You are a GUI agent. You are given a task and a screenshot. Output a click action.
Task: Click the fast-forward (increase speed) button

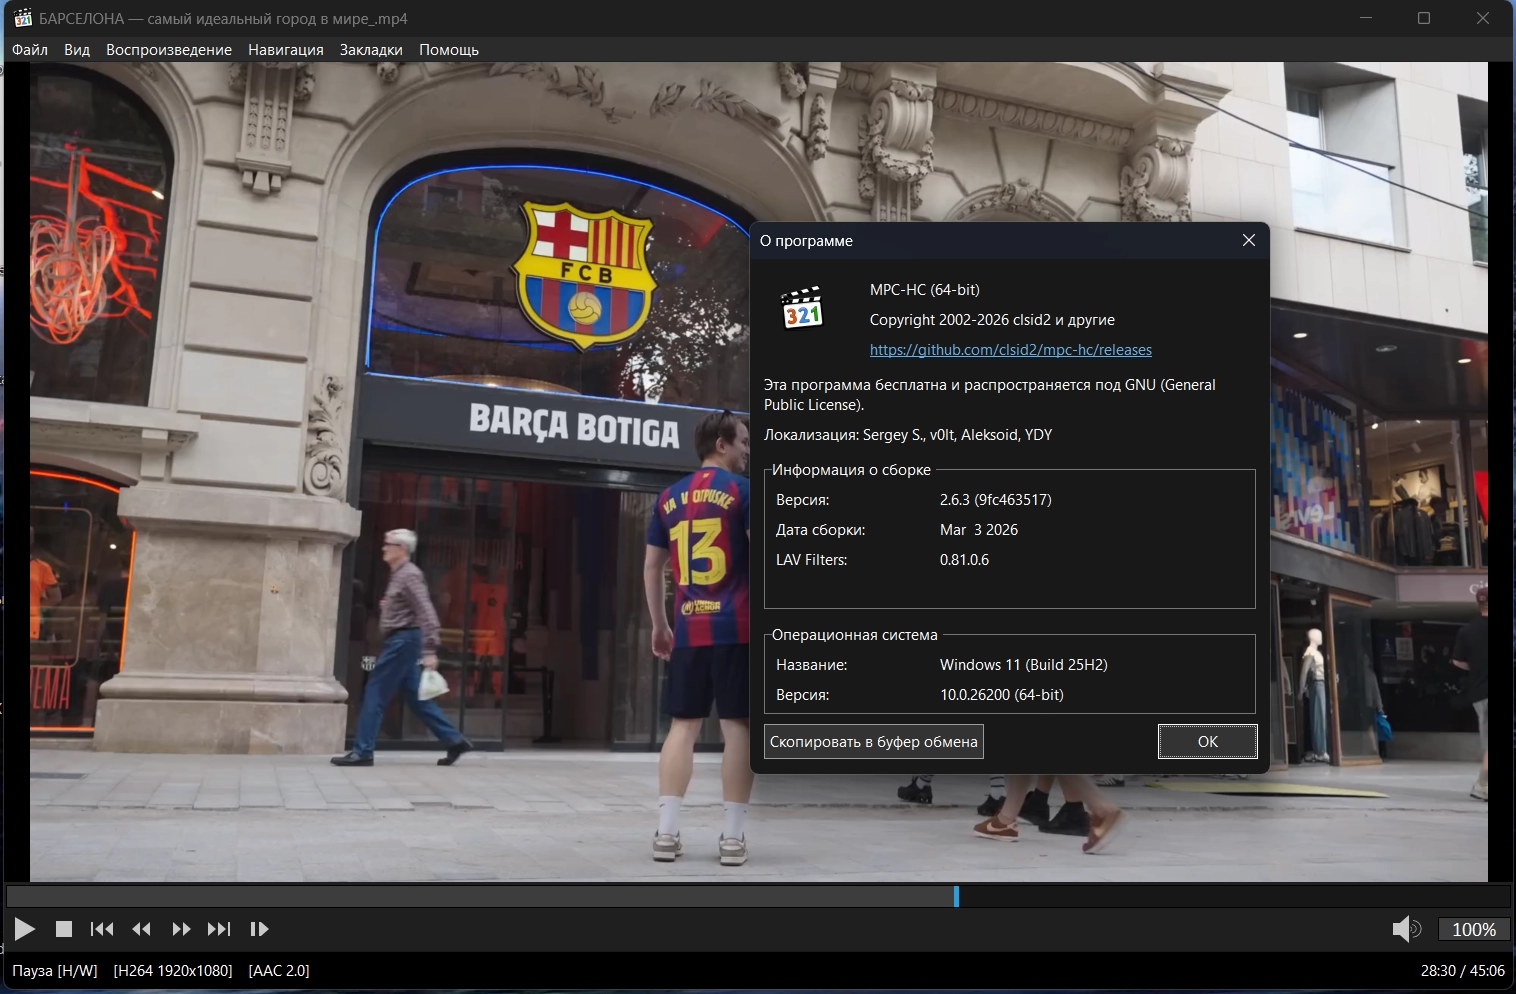point(181,929)
